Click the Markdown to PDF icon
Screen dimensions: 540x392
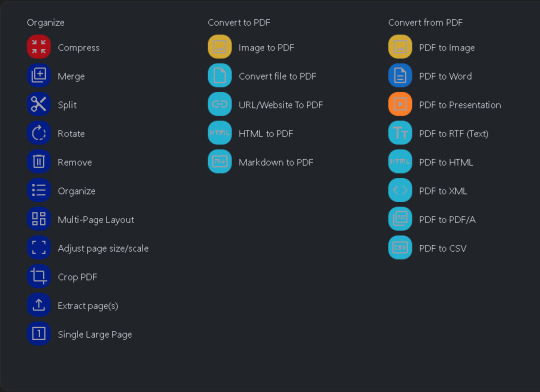click(220, 161)
